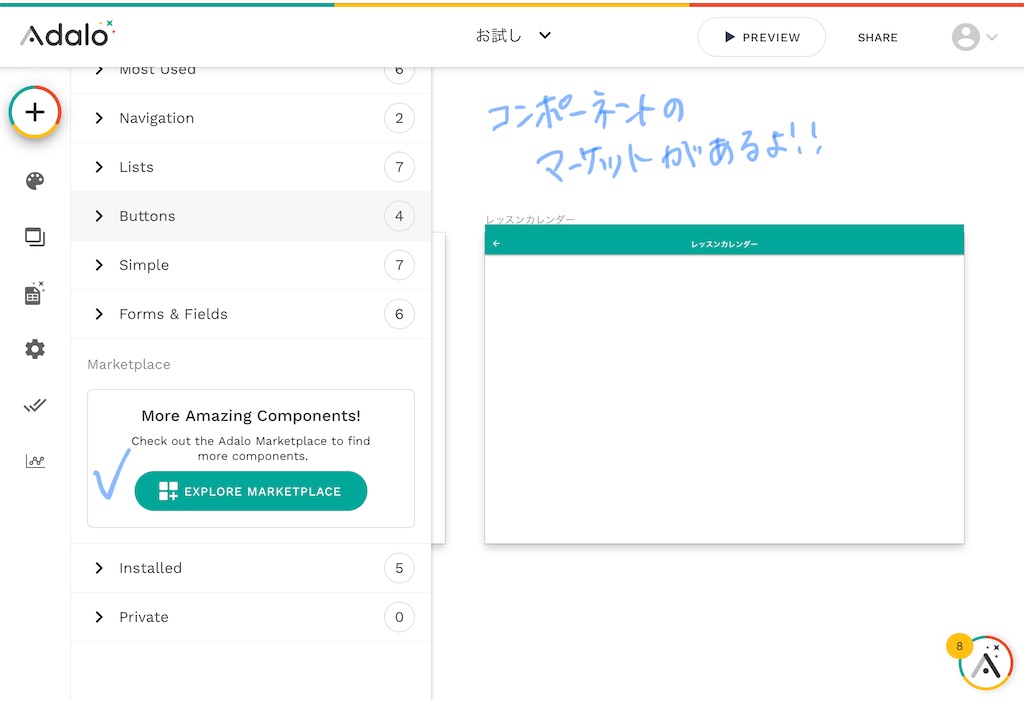This screenshot has height=701, width=1024.
Task: Open the Database panel icon in sidebar
Action: 34,293
